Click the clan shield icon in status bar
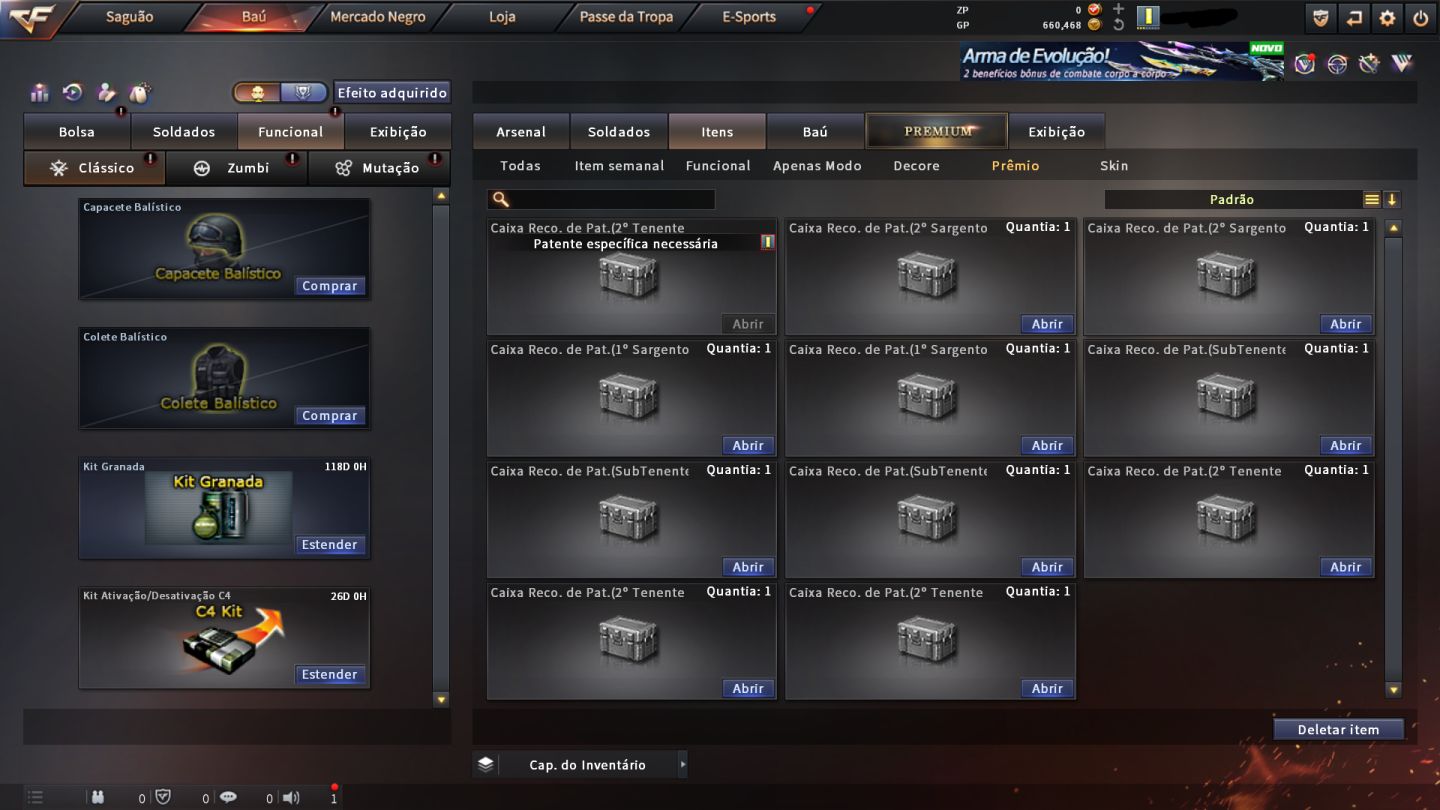 (163, 797)
